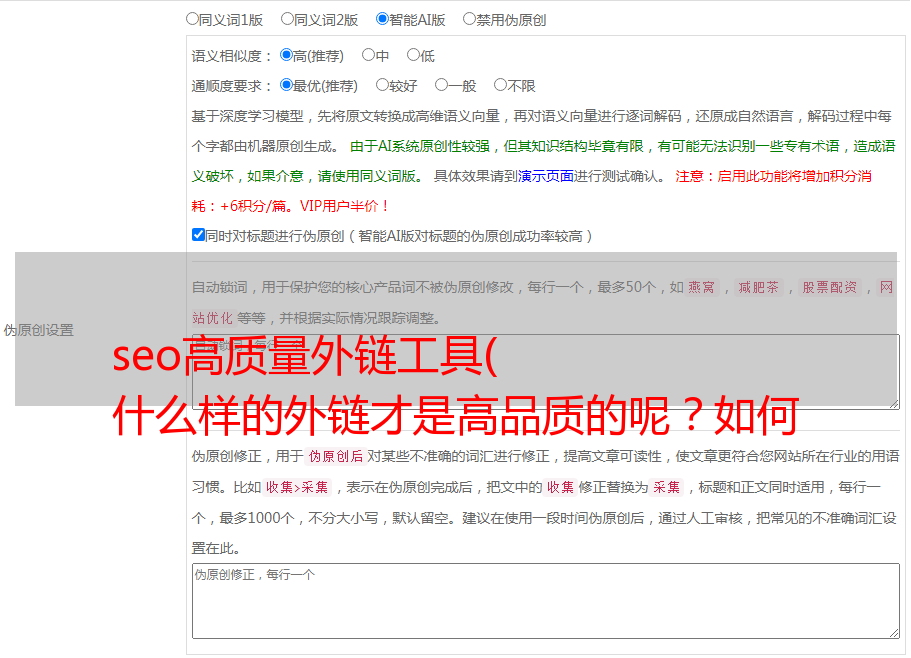Click the 收集>采集 example tag

click(297, 487)
